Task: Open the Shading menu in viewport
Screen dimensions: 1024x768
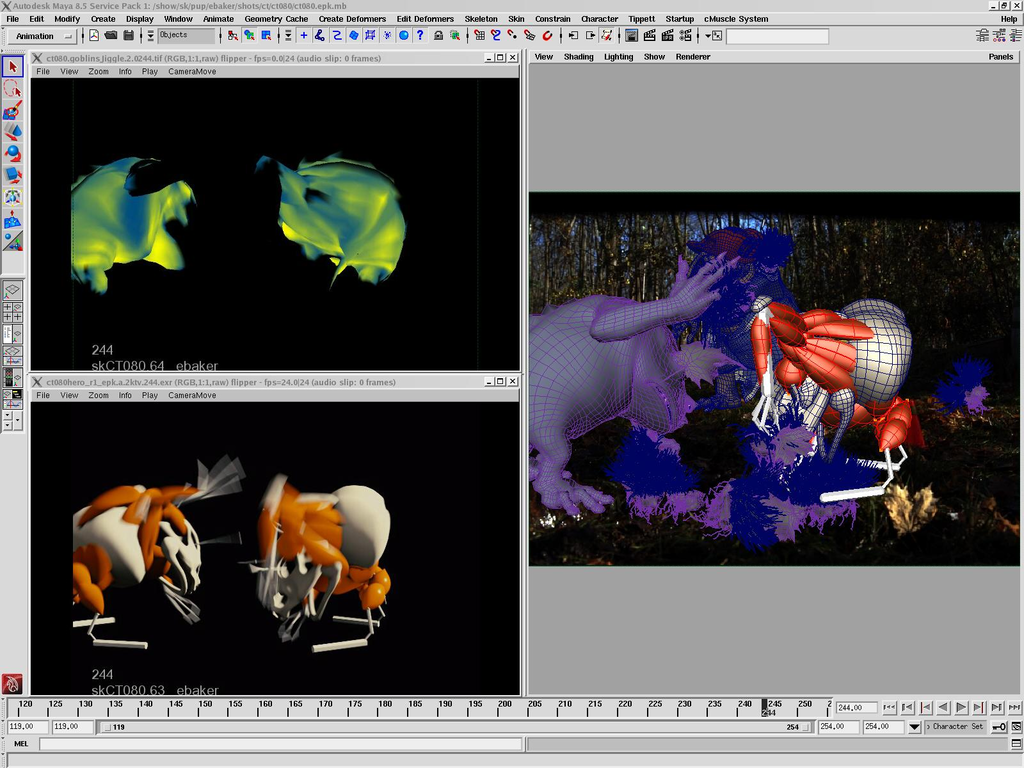Action: [578, 57]
